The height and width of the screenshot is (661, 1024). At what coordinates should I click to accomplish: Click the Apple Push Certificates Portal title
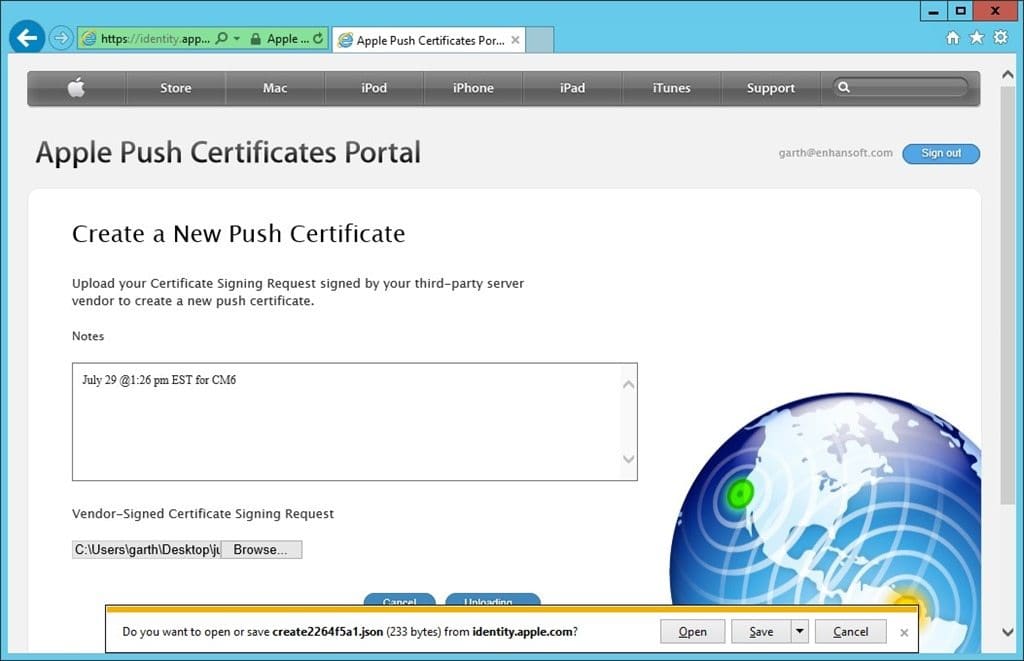pos(228,153)
